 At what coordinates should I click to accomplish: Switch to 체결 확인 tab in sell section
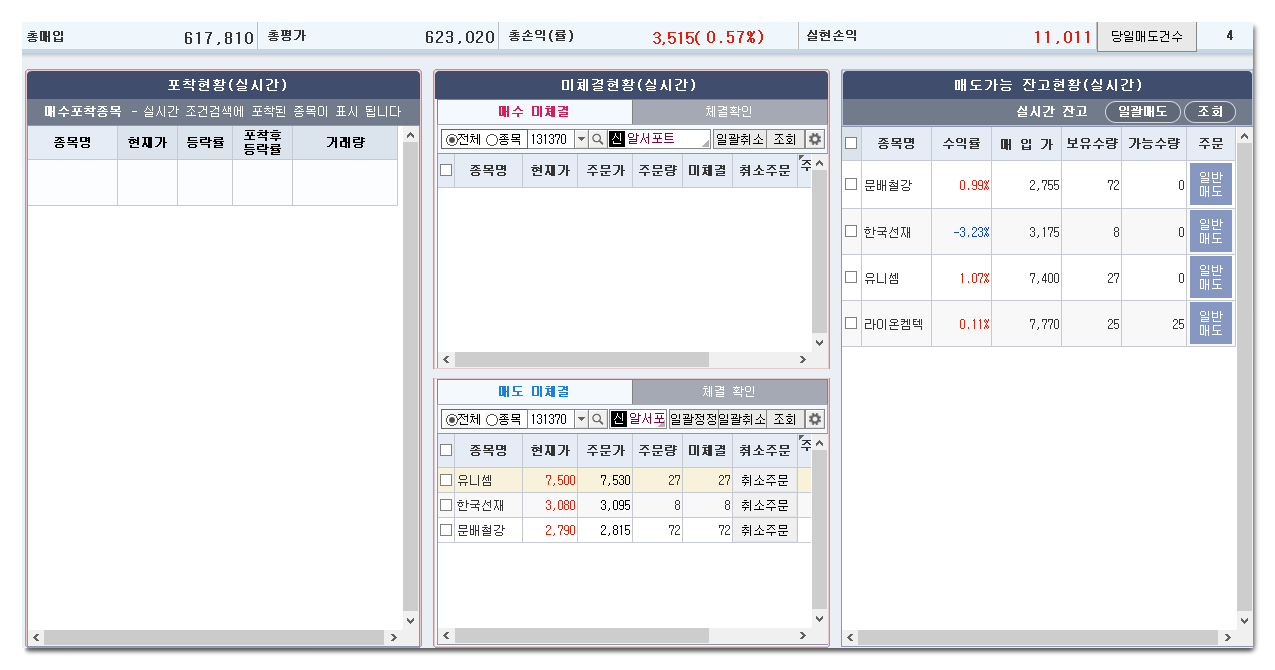729,391
